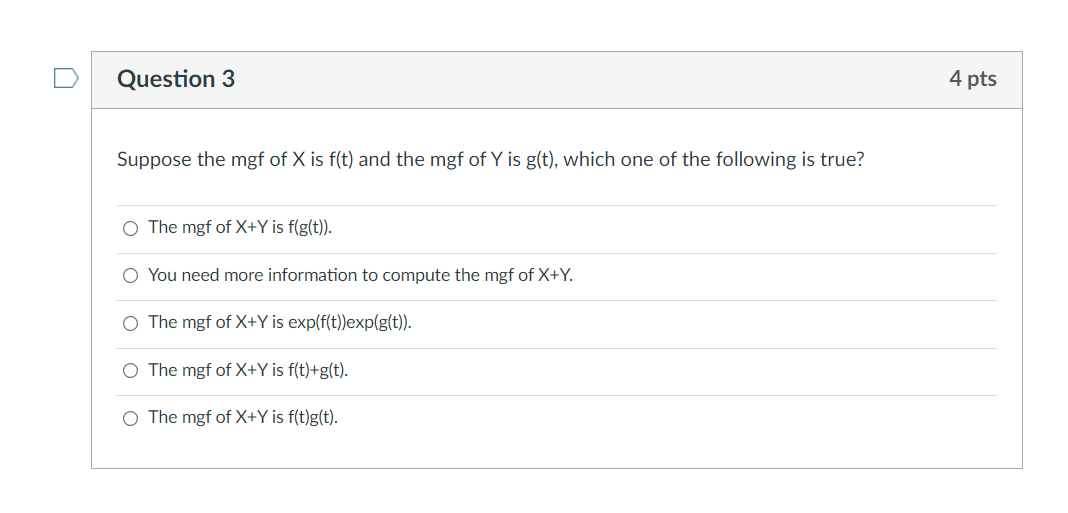Click the question prompt about mgf of X
Screen dimensions: 1068x513
[x=490, y=160]
